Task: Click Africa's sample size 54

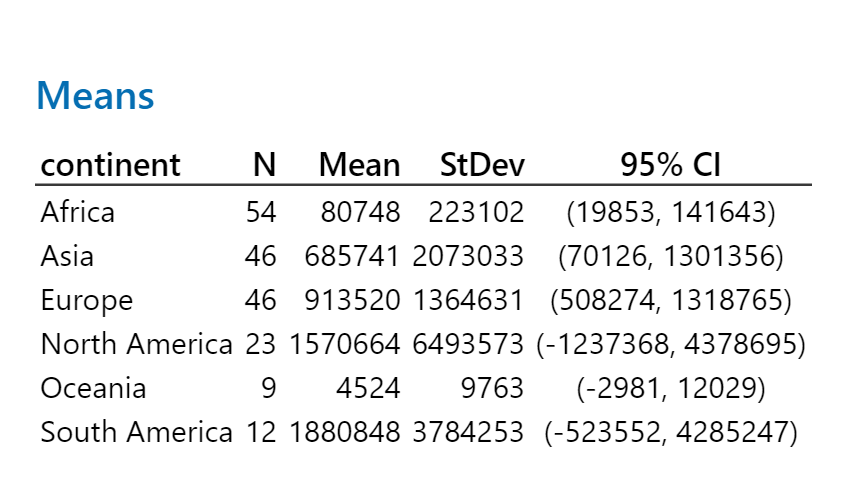Action: (260, 212)
